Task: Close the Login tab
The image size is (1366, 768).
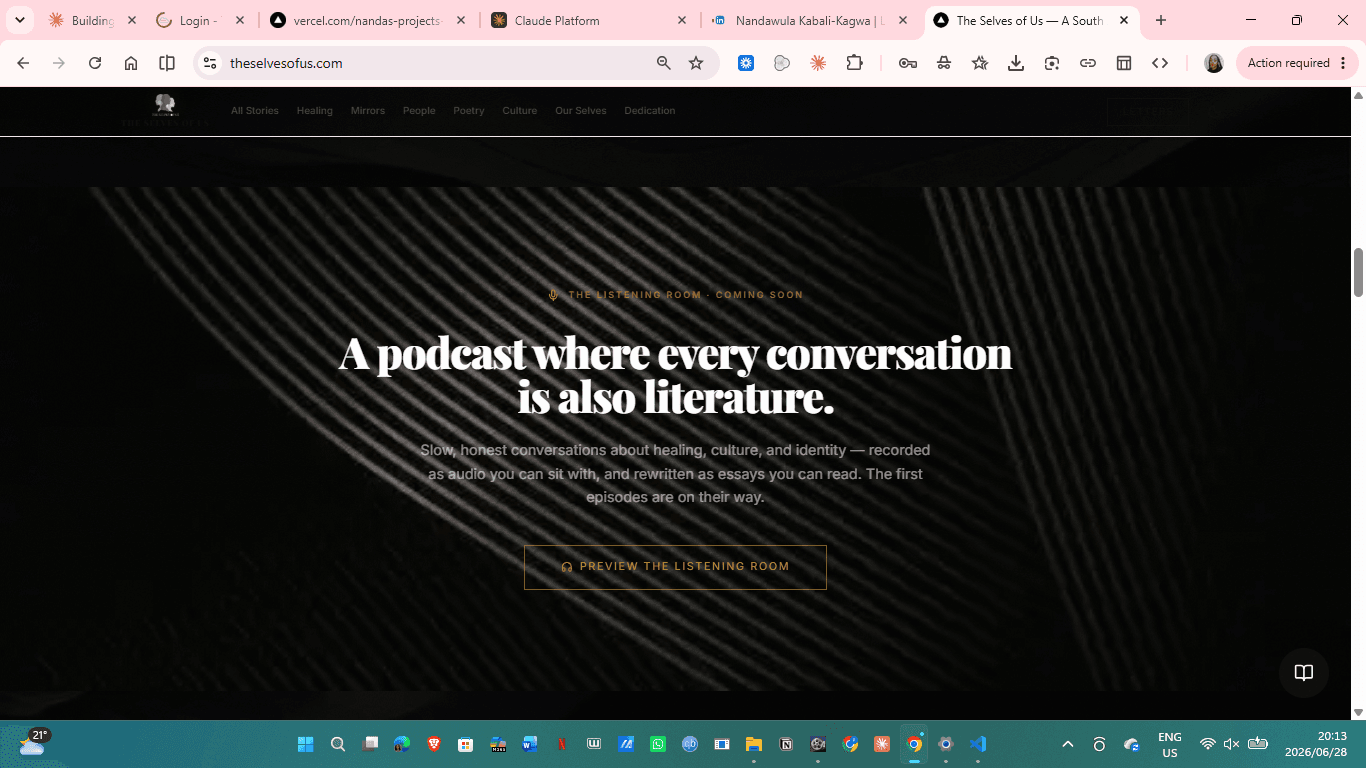Action: tap(239, 20)
